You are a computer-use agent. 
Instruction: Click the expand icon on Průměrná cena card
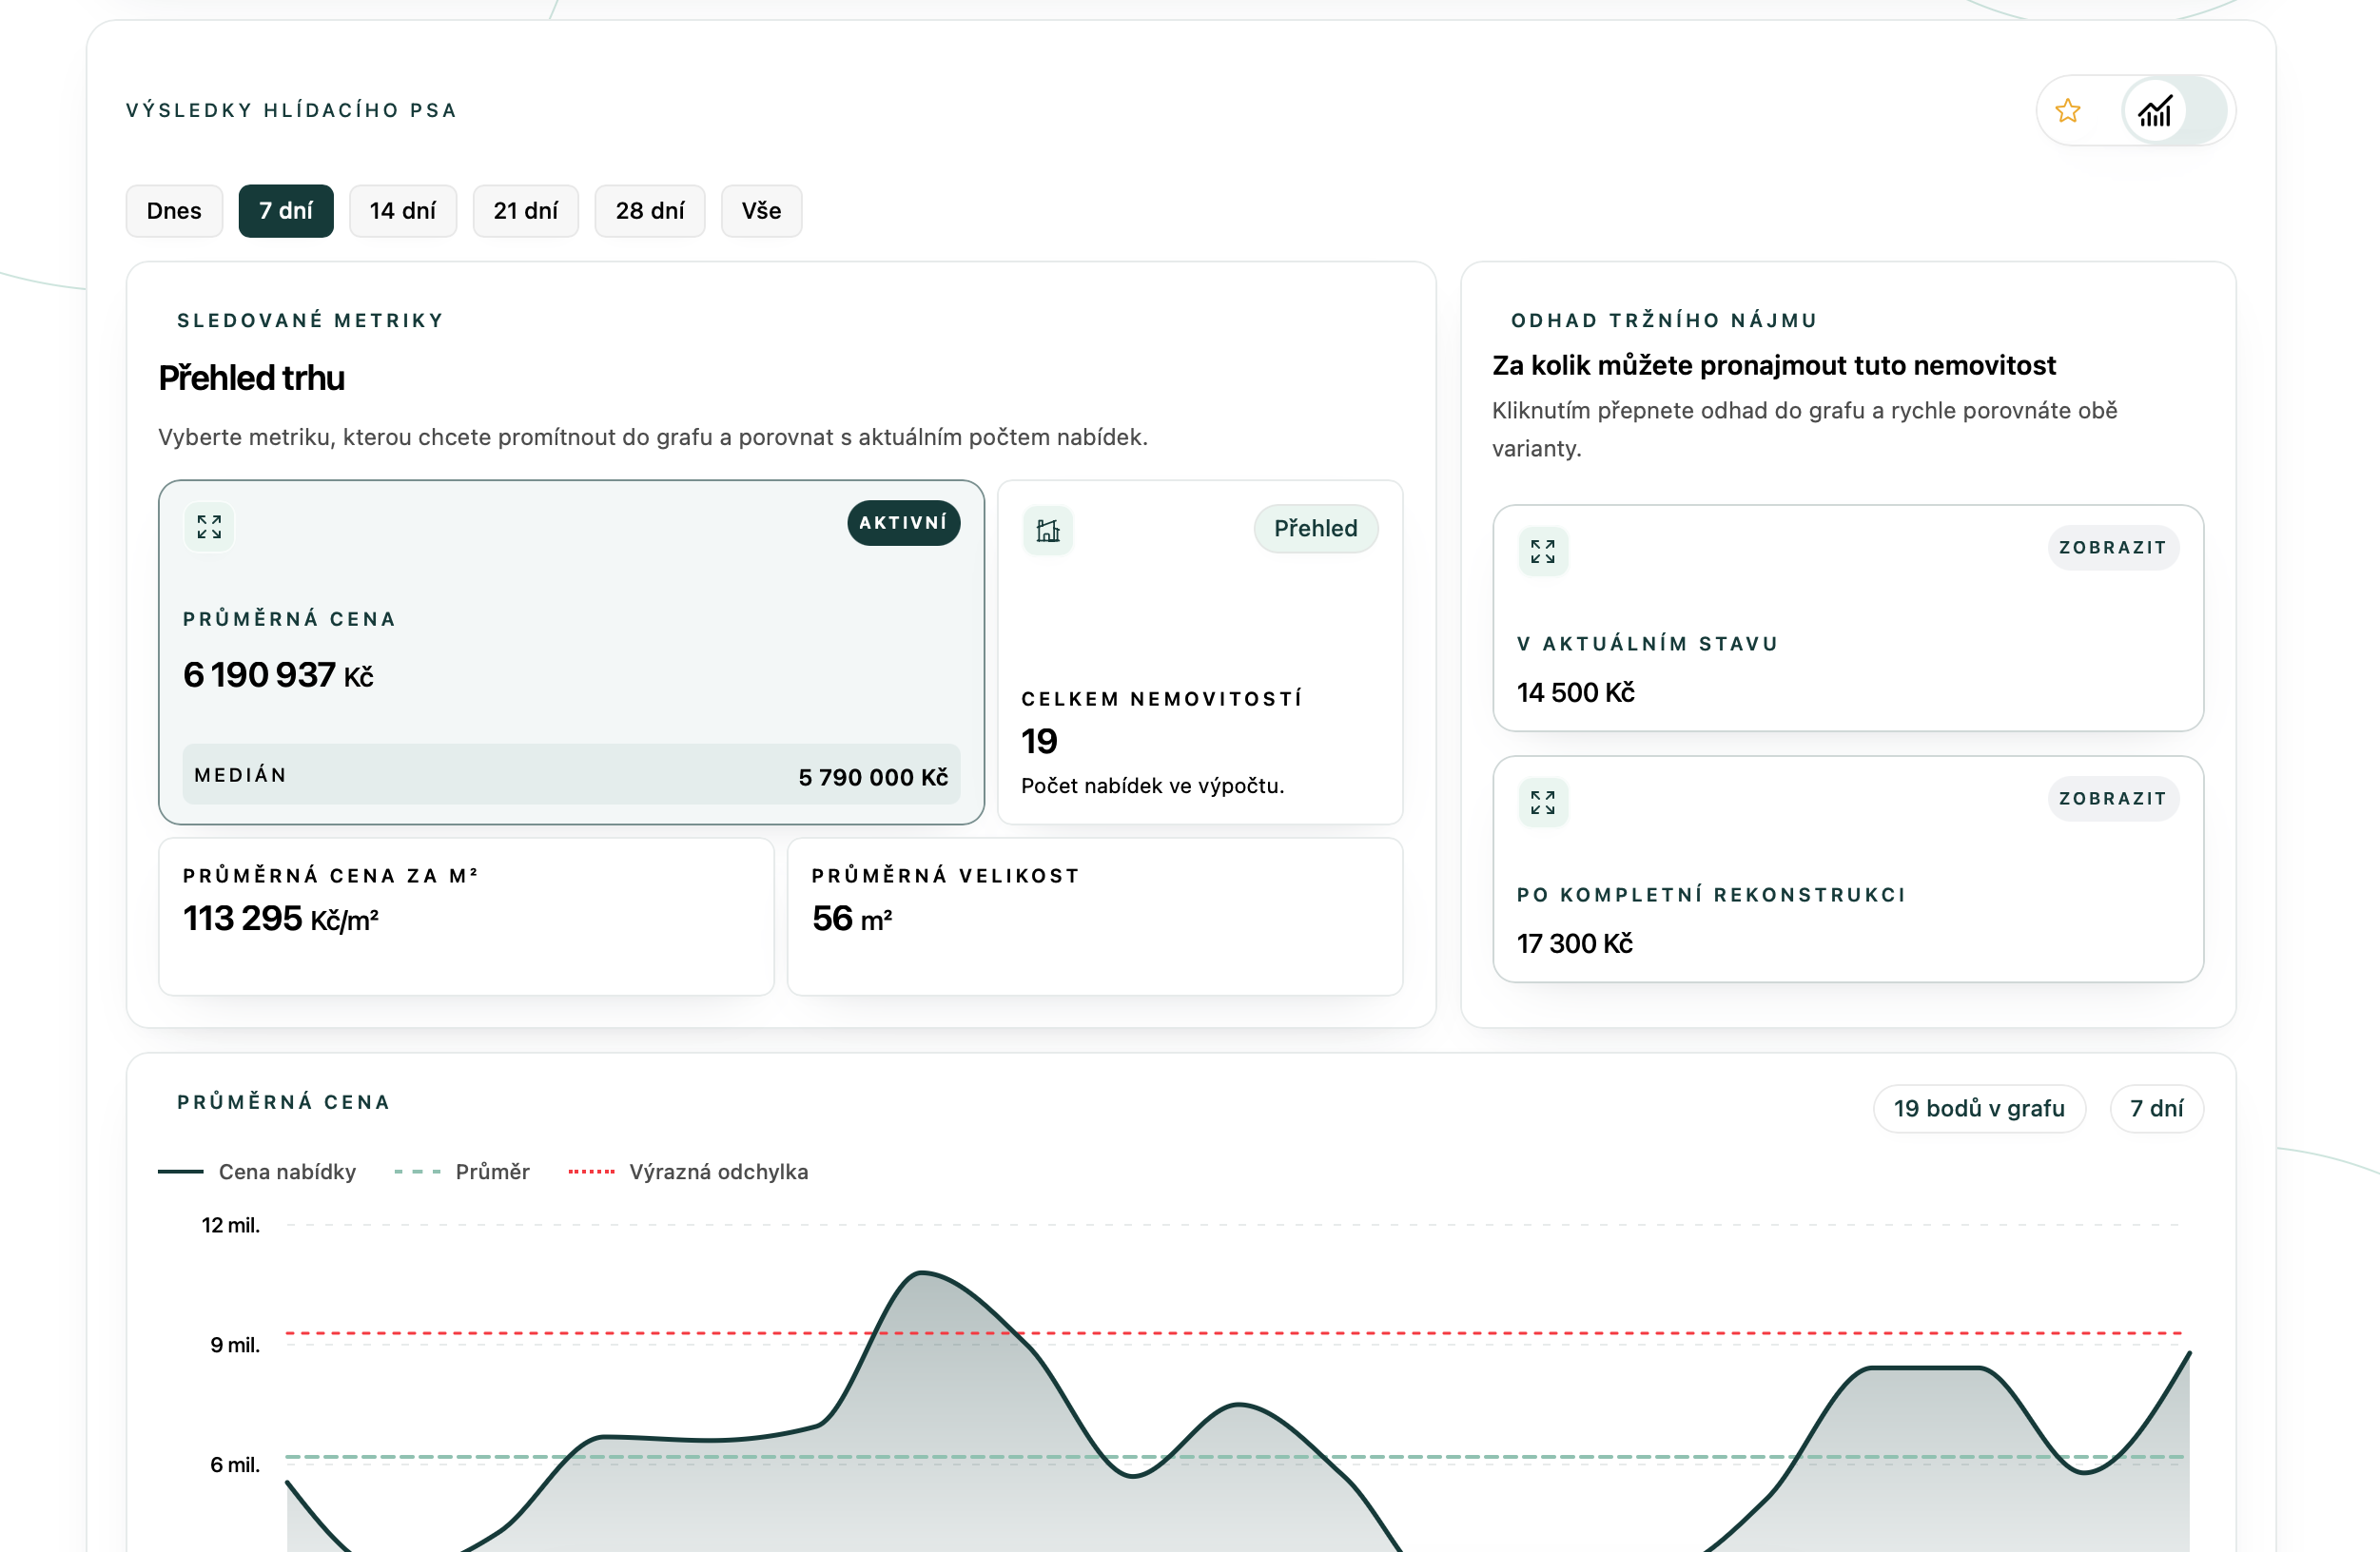click(x=209, y=527)
